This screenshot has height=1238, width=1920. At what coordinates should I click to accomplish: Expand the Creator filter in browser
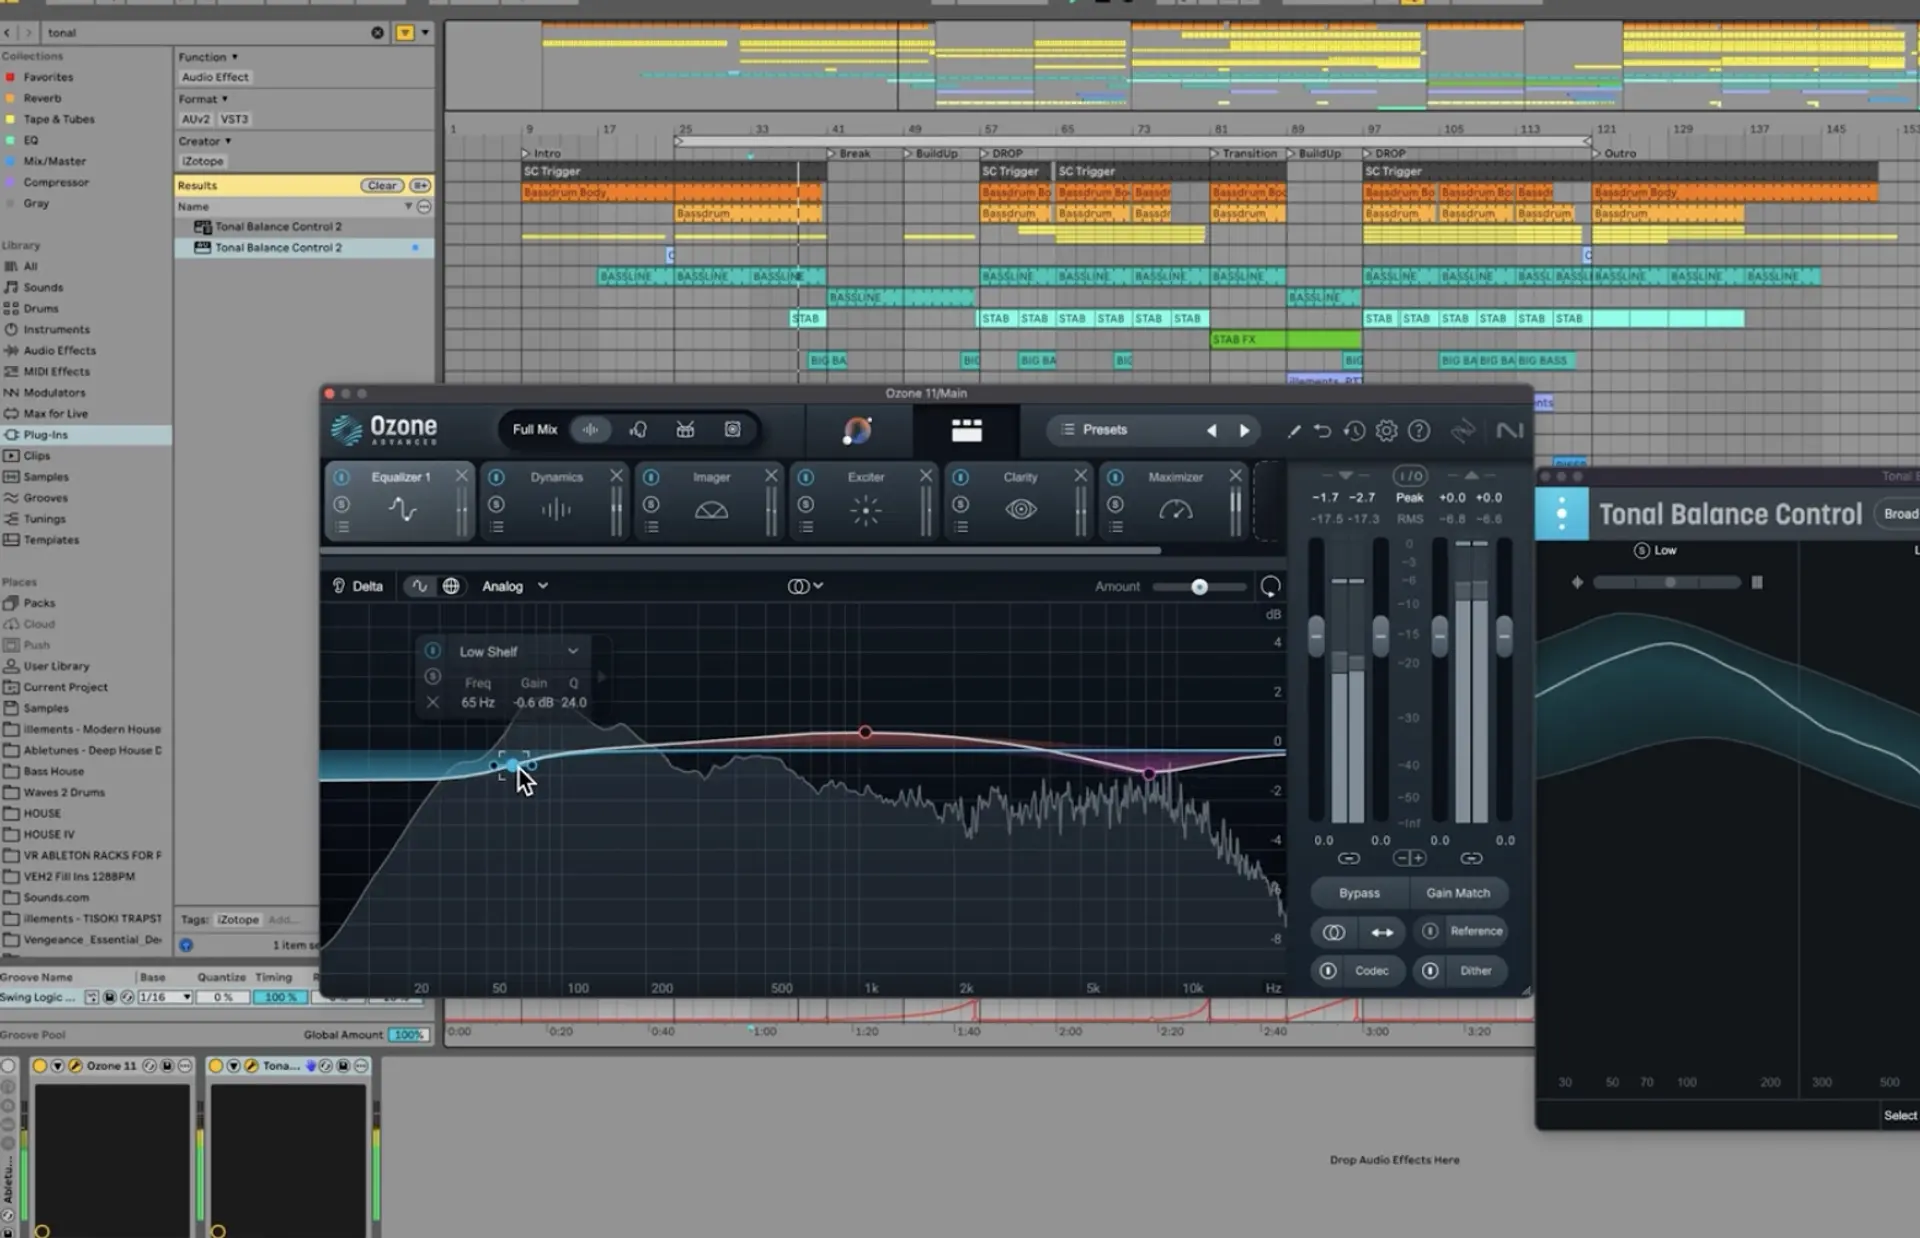(205, 141)
